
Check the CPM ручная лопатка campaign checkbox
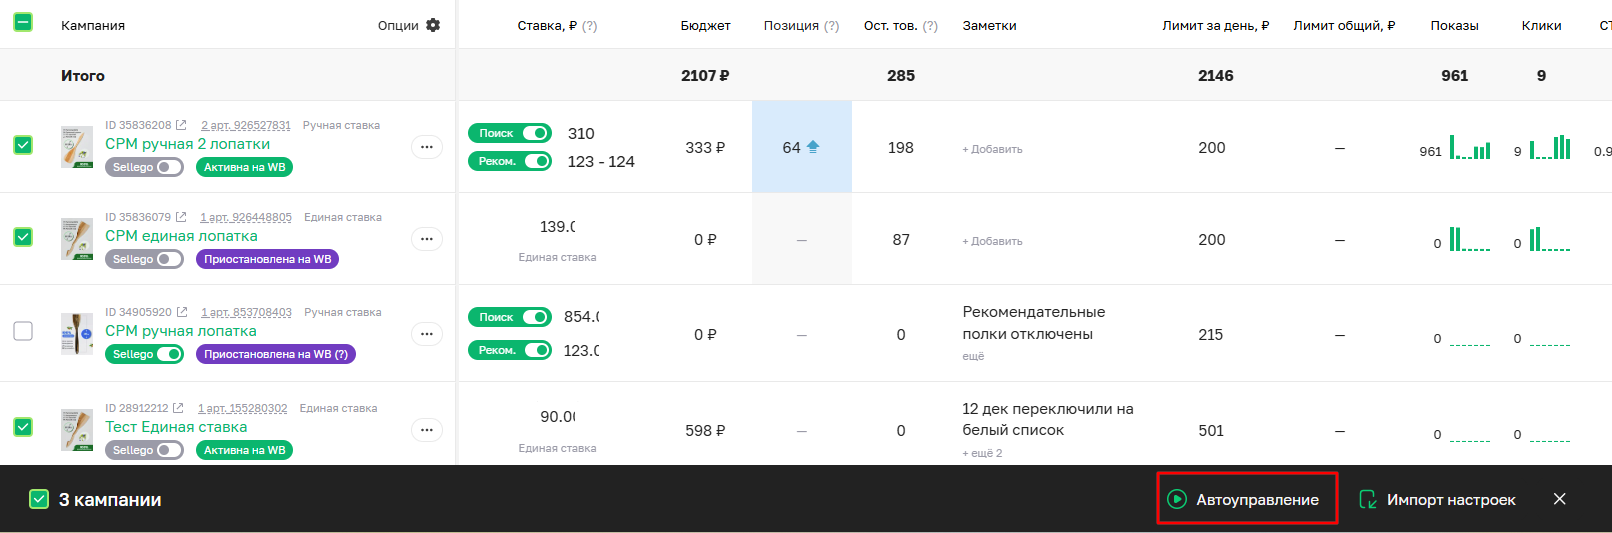point(23,331)
